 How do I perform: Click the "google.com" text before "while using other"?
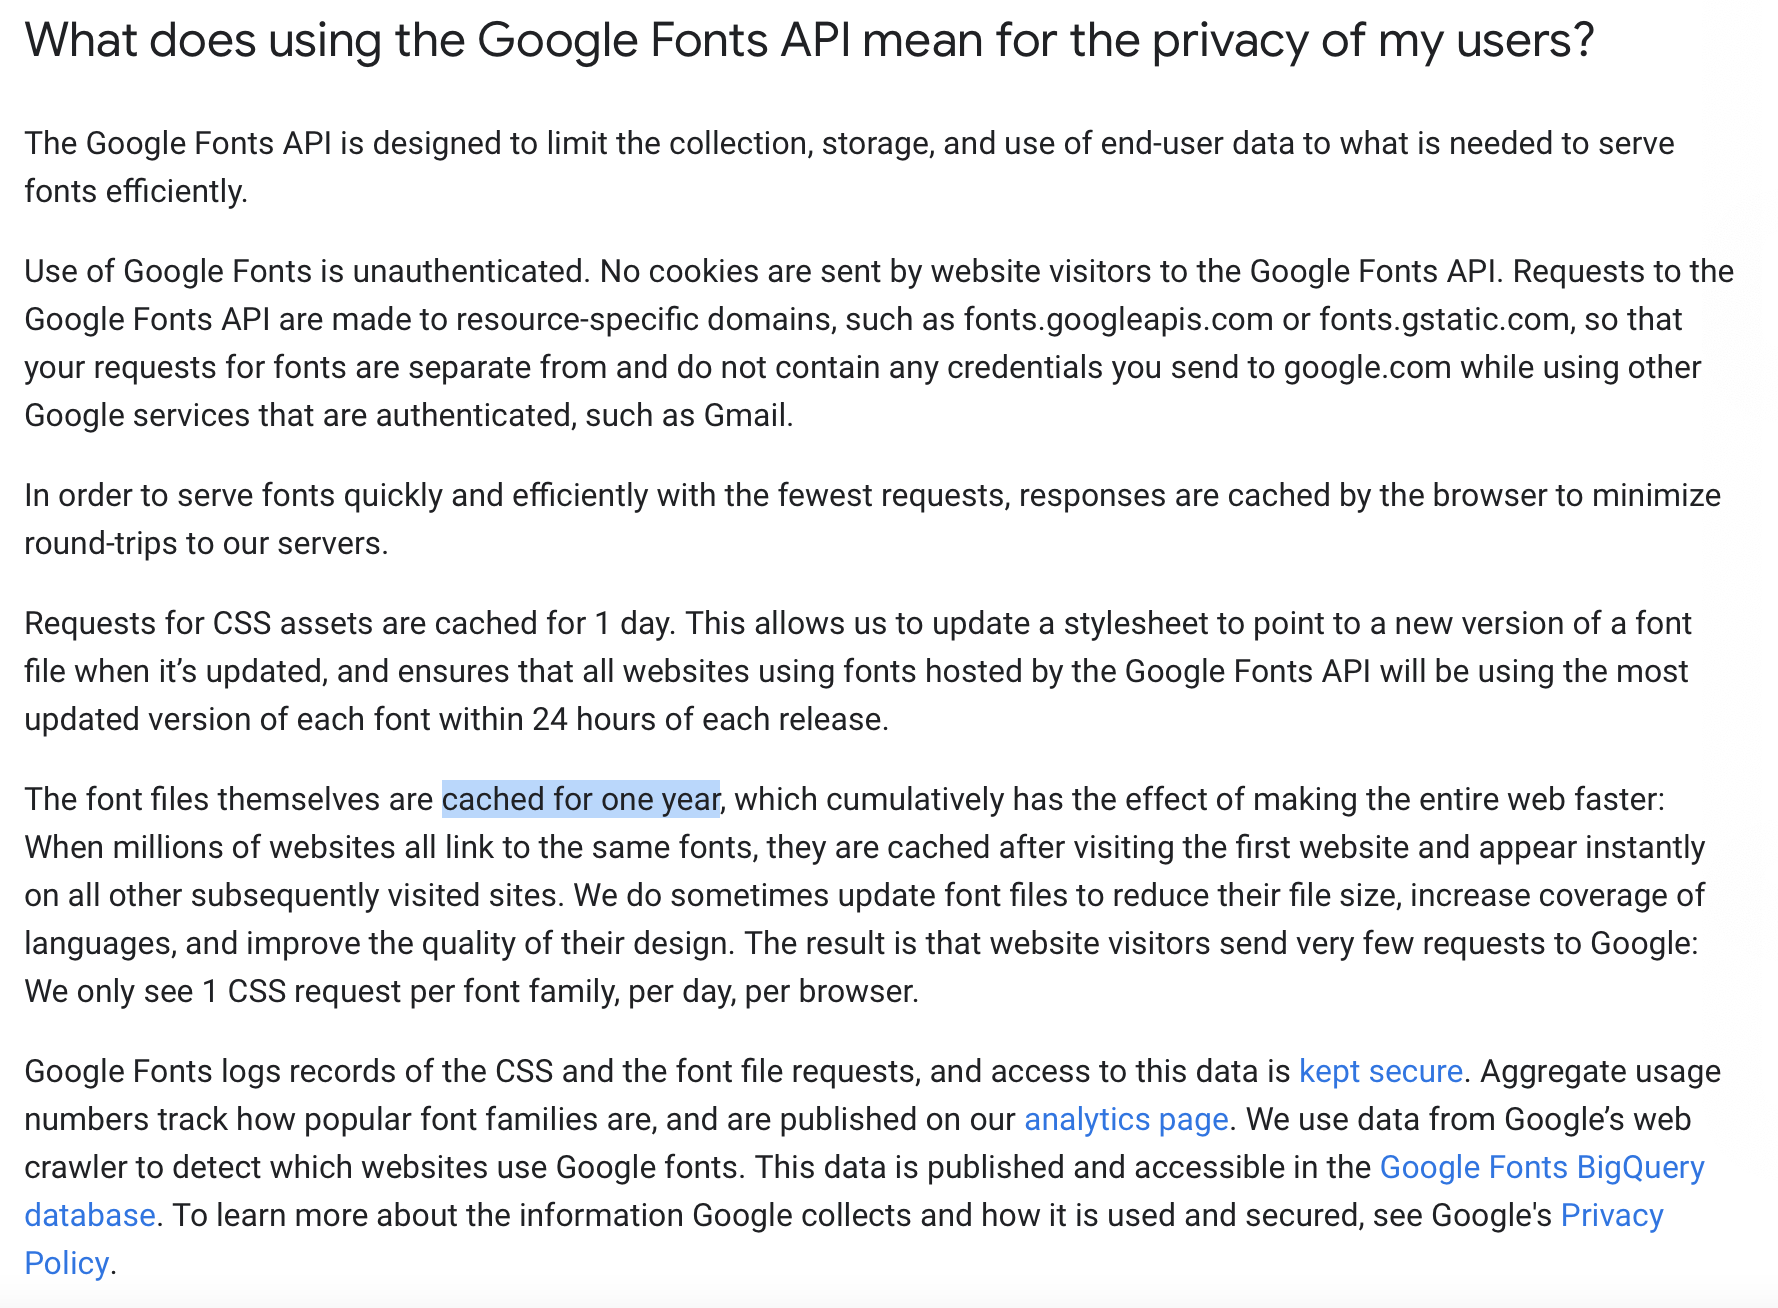click(x=1367, y=367)
